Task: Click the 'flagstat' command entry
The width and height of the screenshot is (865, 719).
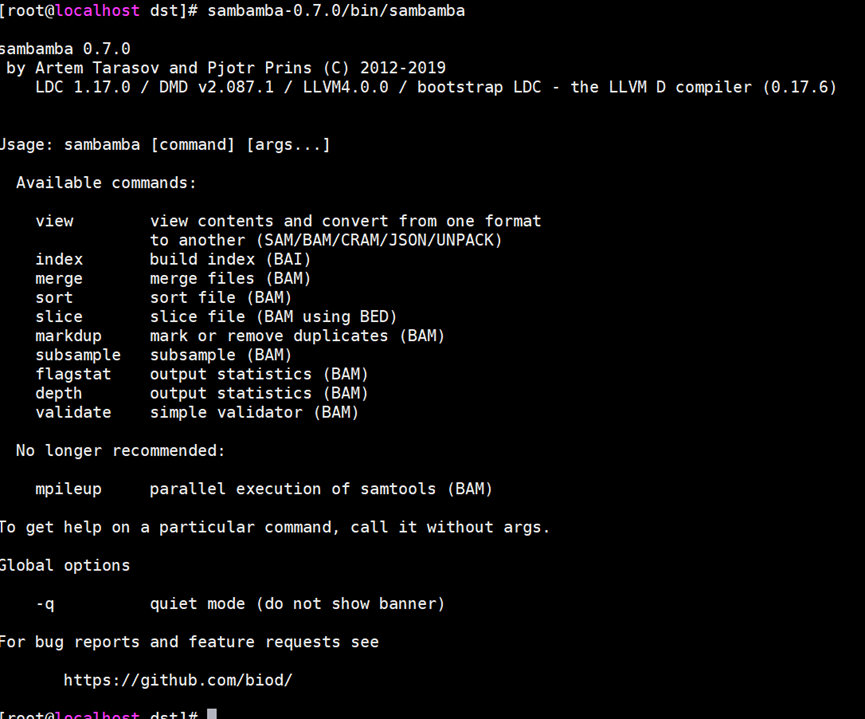Action: click(73, 374)
